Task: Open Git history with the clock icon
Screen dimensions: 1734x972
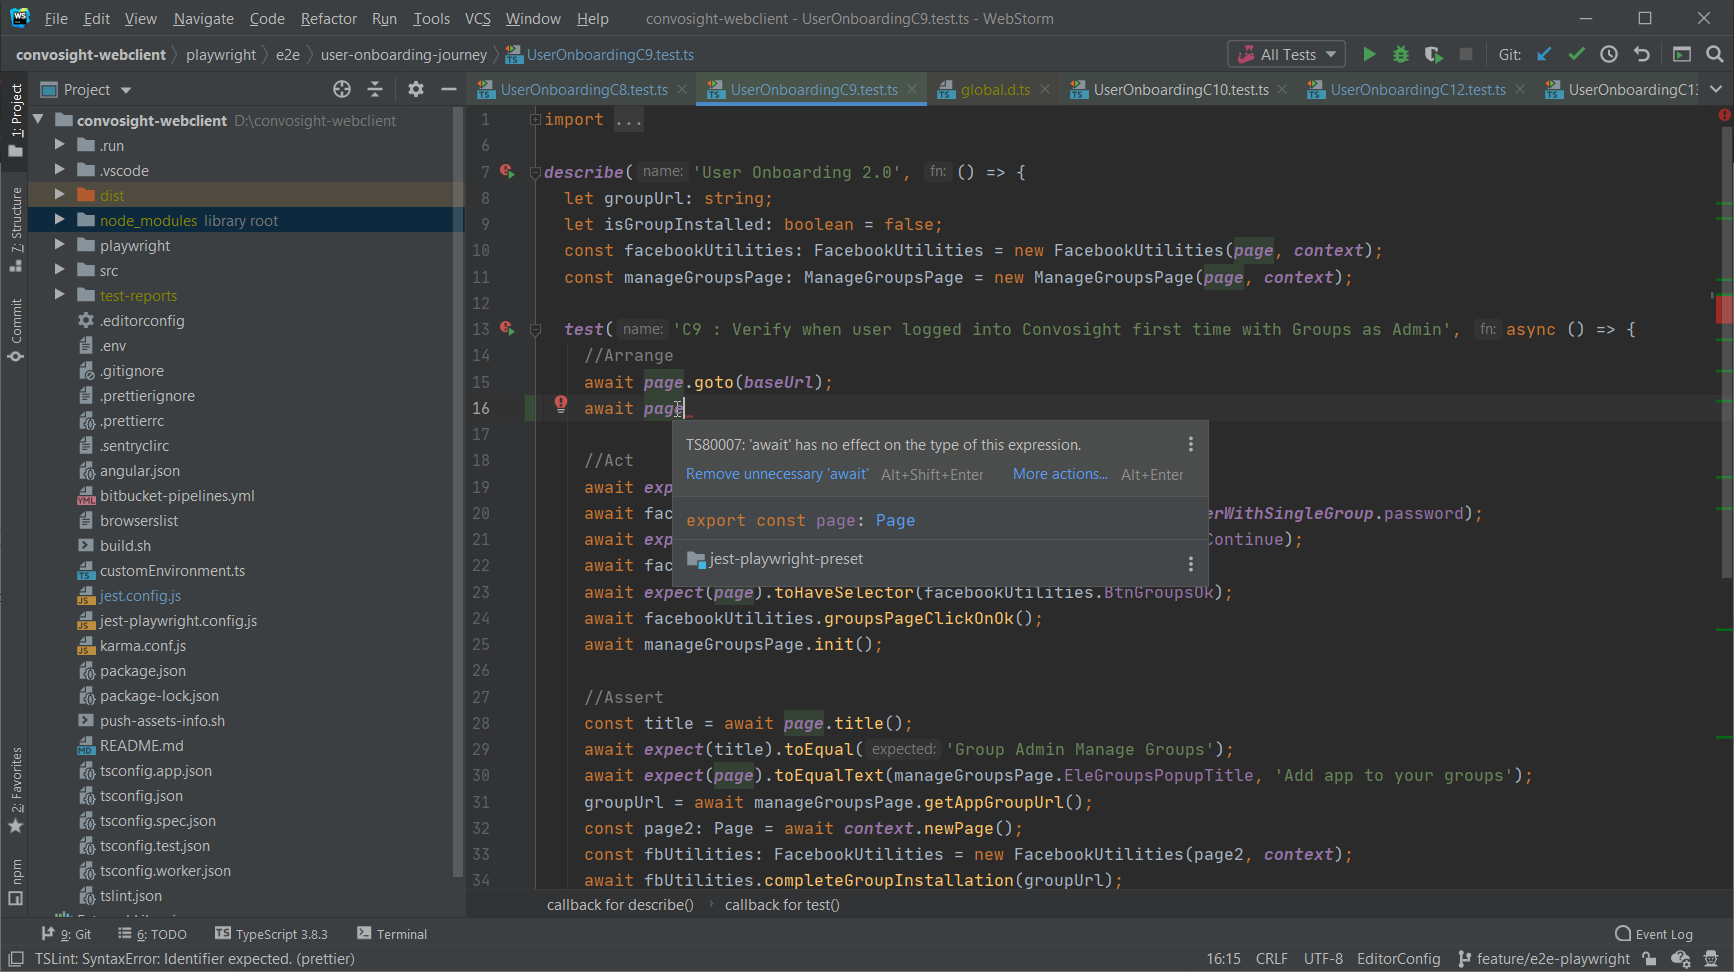Action: pyautogui.click(x=1608, y=54)
